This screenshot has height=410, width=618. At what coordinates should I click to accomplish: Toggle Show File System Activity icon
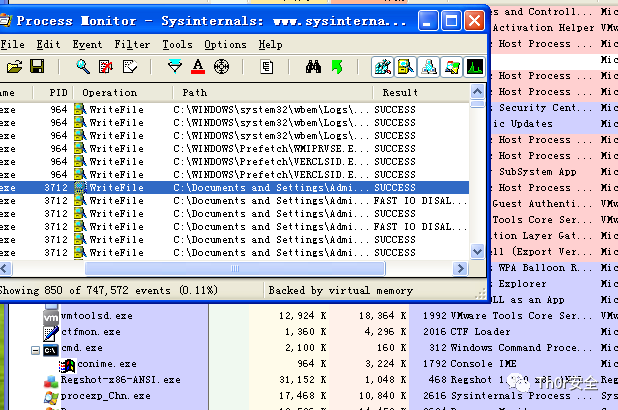click(406, 67)
